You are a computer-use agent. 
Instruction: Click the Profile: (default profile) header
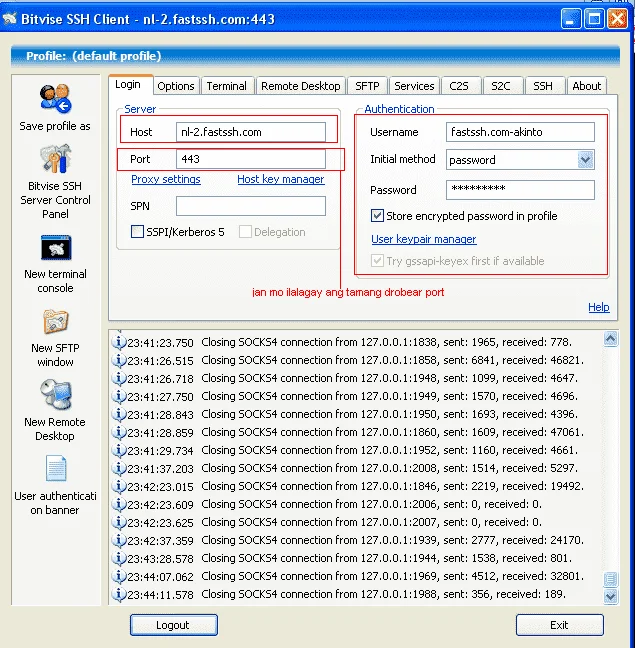coord(315,56)
